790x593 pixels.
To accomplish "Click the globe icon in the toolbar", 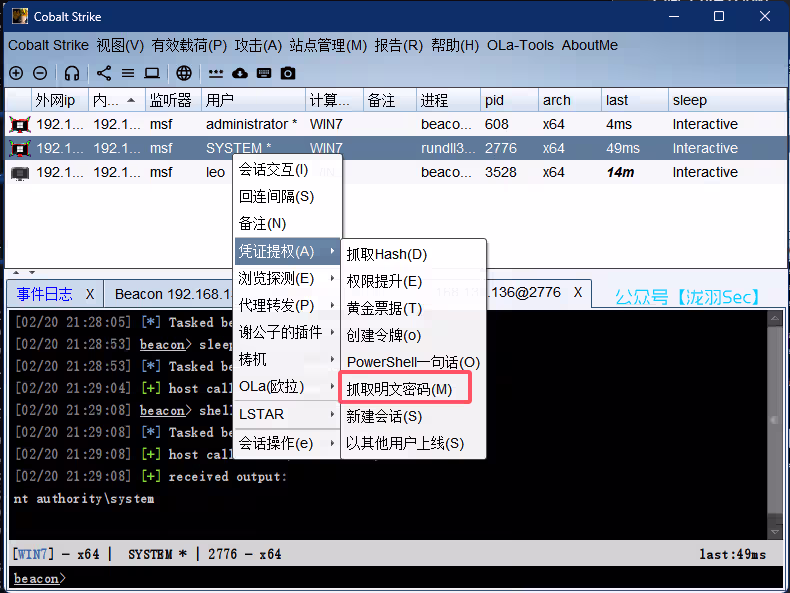I will click(x=184, y=73).
